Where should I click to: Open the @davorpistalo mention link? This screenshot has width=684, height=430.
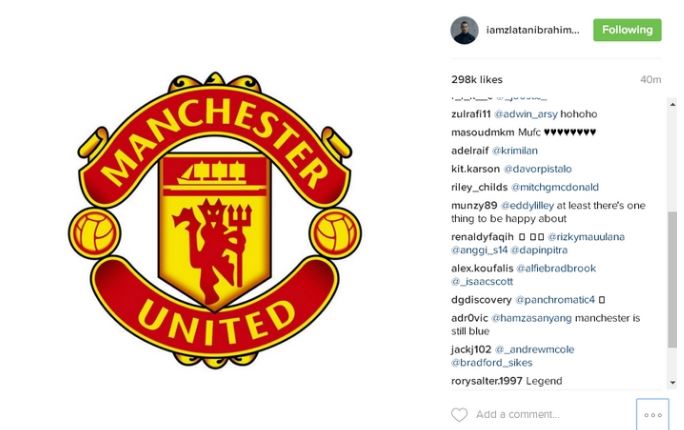[537, 169]
